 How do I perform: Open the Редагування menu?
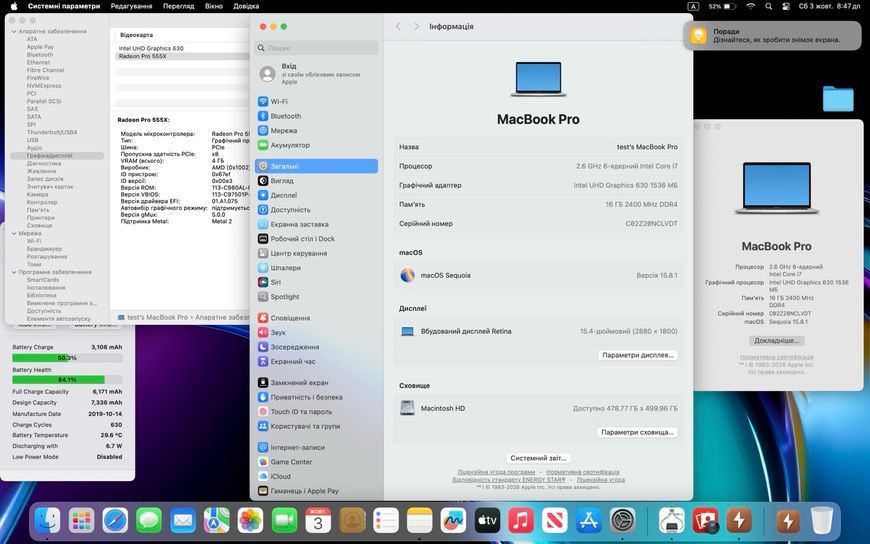[131, 6]
